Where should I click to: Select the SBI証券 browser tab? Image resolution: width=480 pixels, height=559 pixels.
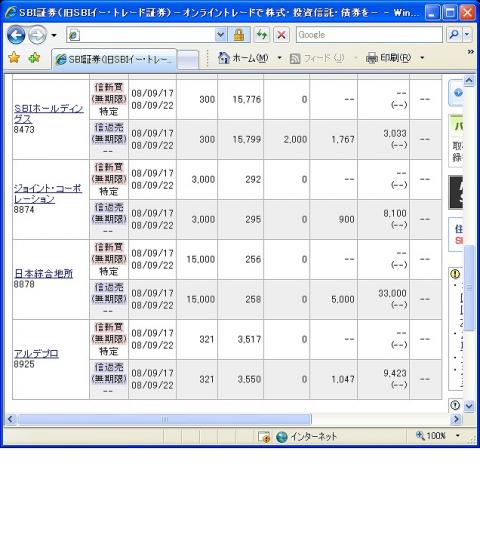point(114,59)
